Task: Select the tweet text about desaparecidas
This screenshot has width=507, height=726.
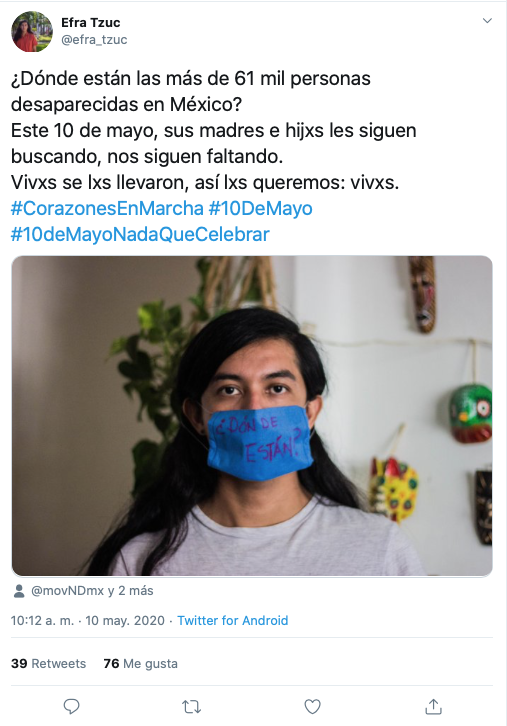Action: pos(213,130)
